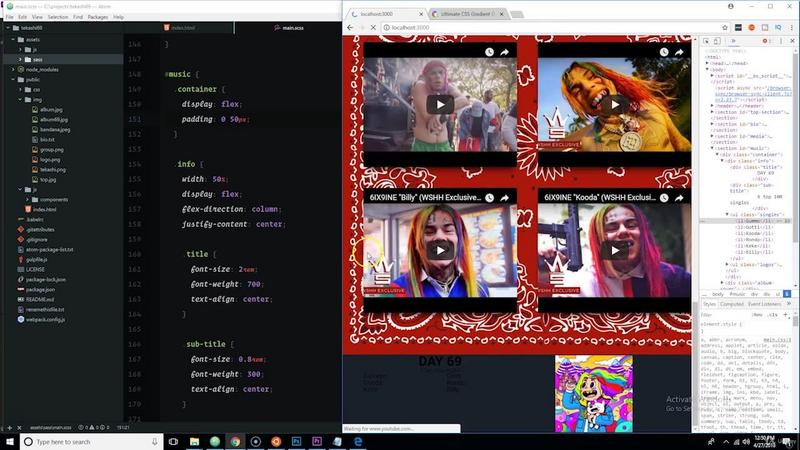Close the localhost:3000 Chrome tab
This screenshot has width=800, height=450.
click(421, 14)
